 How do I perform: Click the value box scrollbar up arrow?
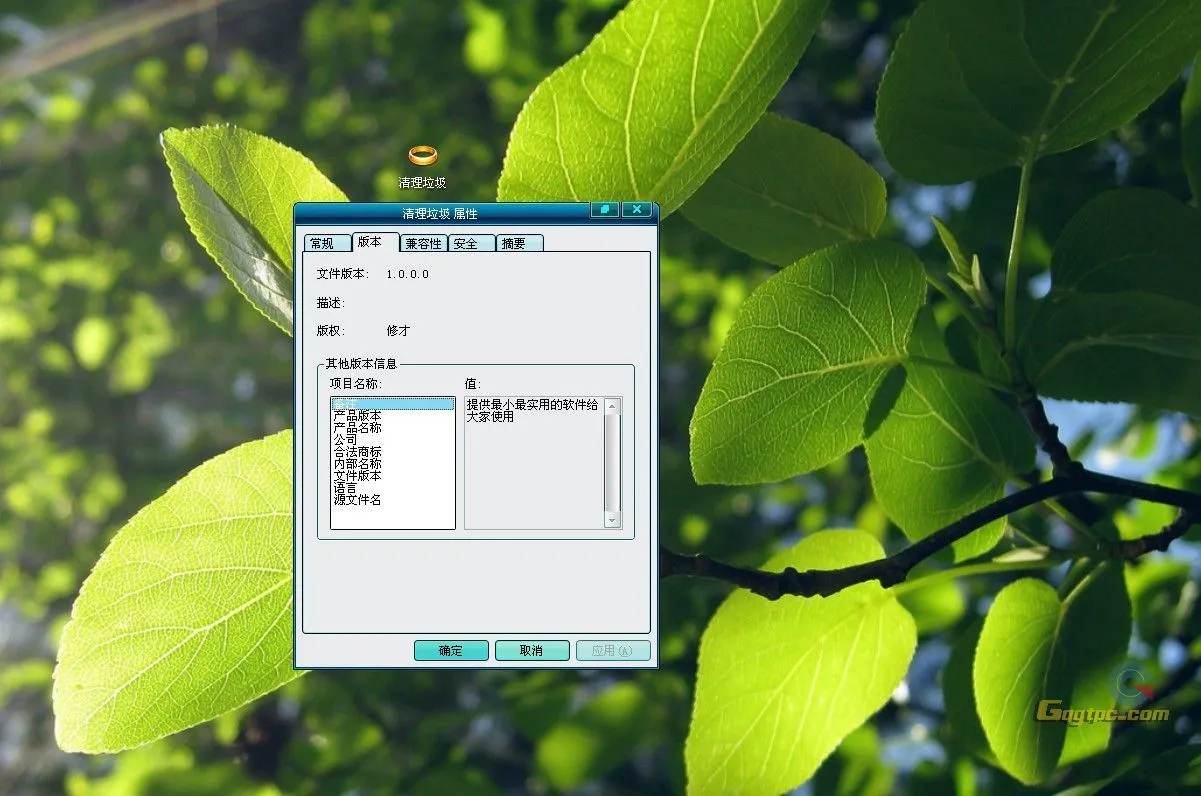612,405
